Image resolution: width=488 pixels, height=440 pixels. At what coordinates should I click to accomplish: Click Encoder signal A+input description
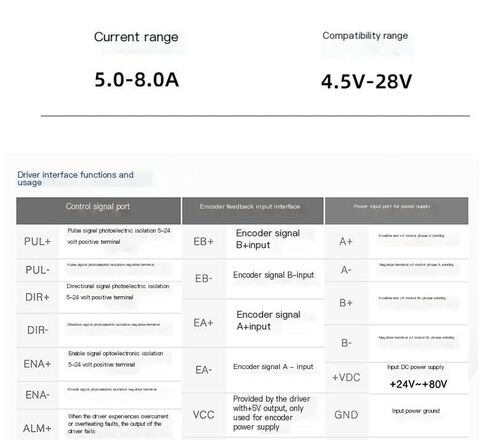coord(269,320)
